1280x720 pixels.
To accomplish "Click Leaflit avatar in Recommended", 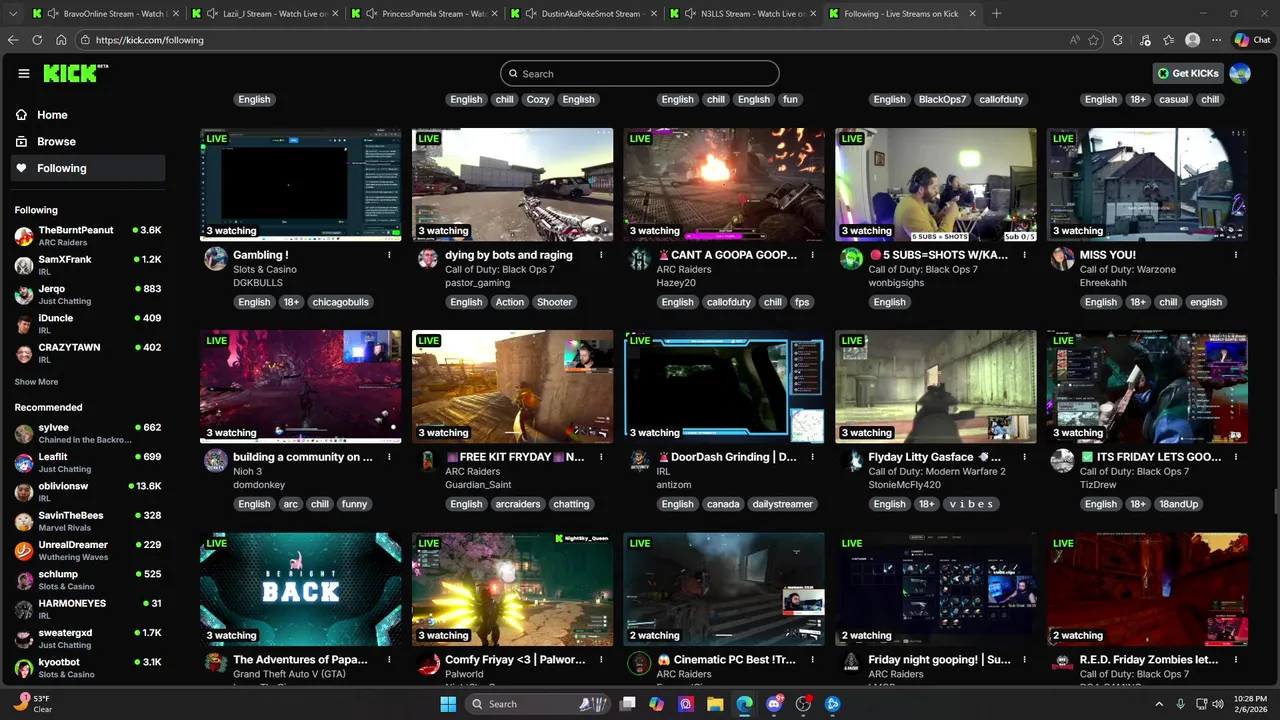I will (24, 463).
